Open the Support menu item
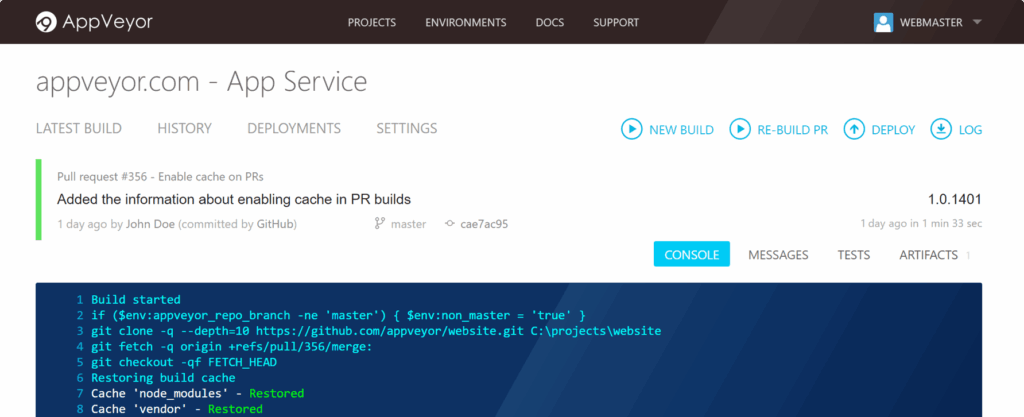Image resolution: width=1024 pixels, height=417 pixels. 616,22
